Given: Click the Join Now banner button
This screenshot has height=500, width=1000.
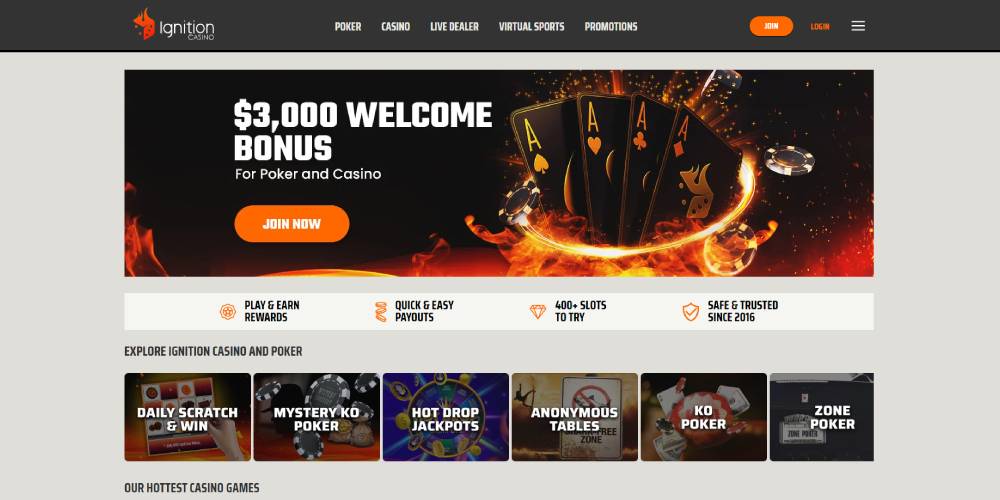Looking at the screenshot, I should point(291,224).
